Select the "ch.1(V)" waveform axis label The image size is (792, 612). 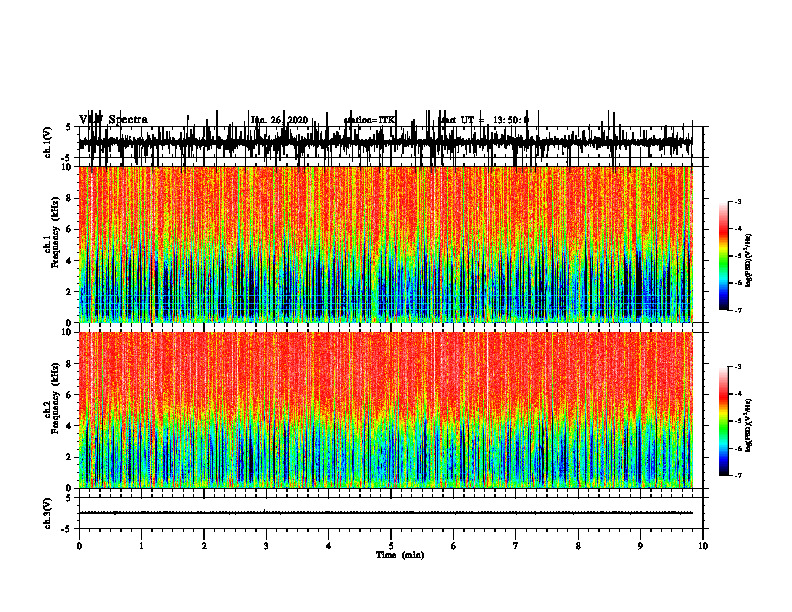point(48,142)
